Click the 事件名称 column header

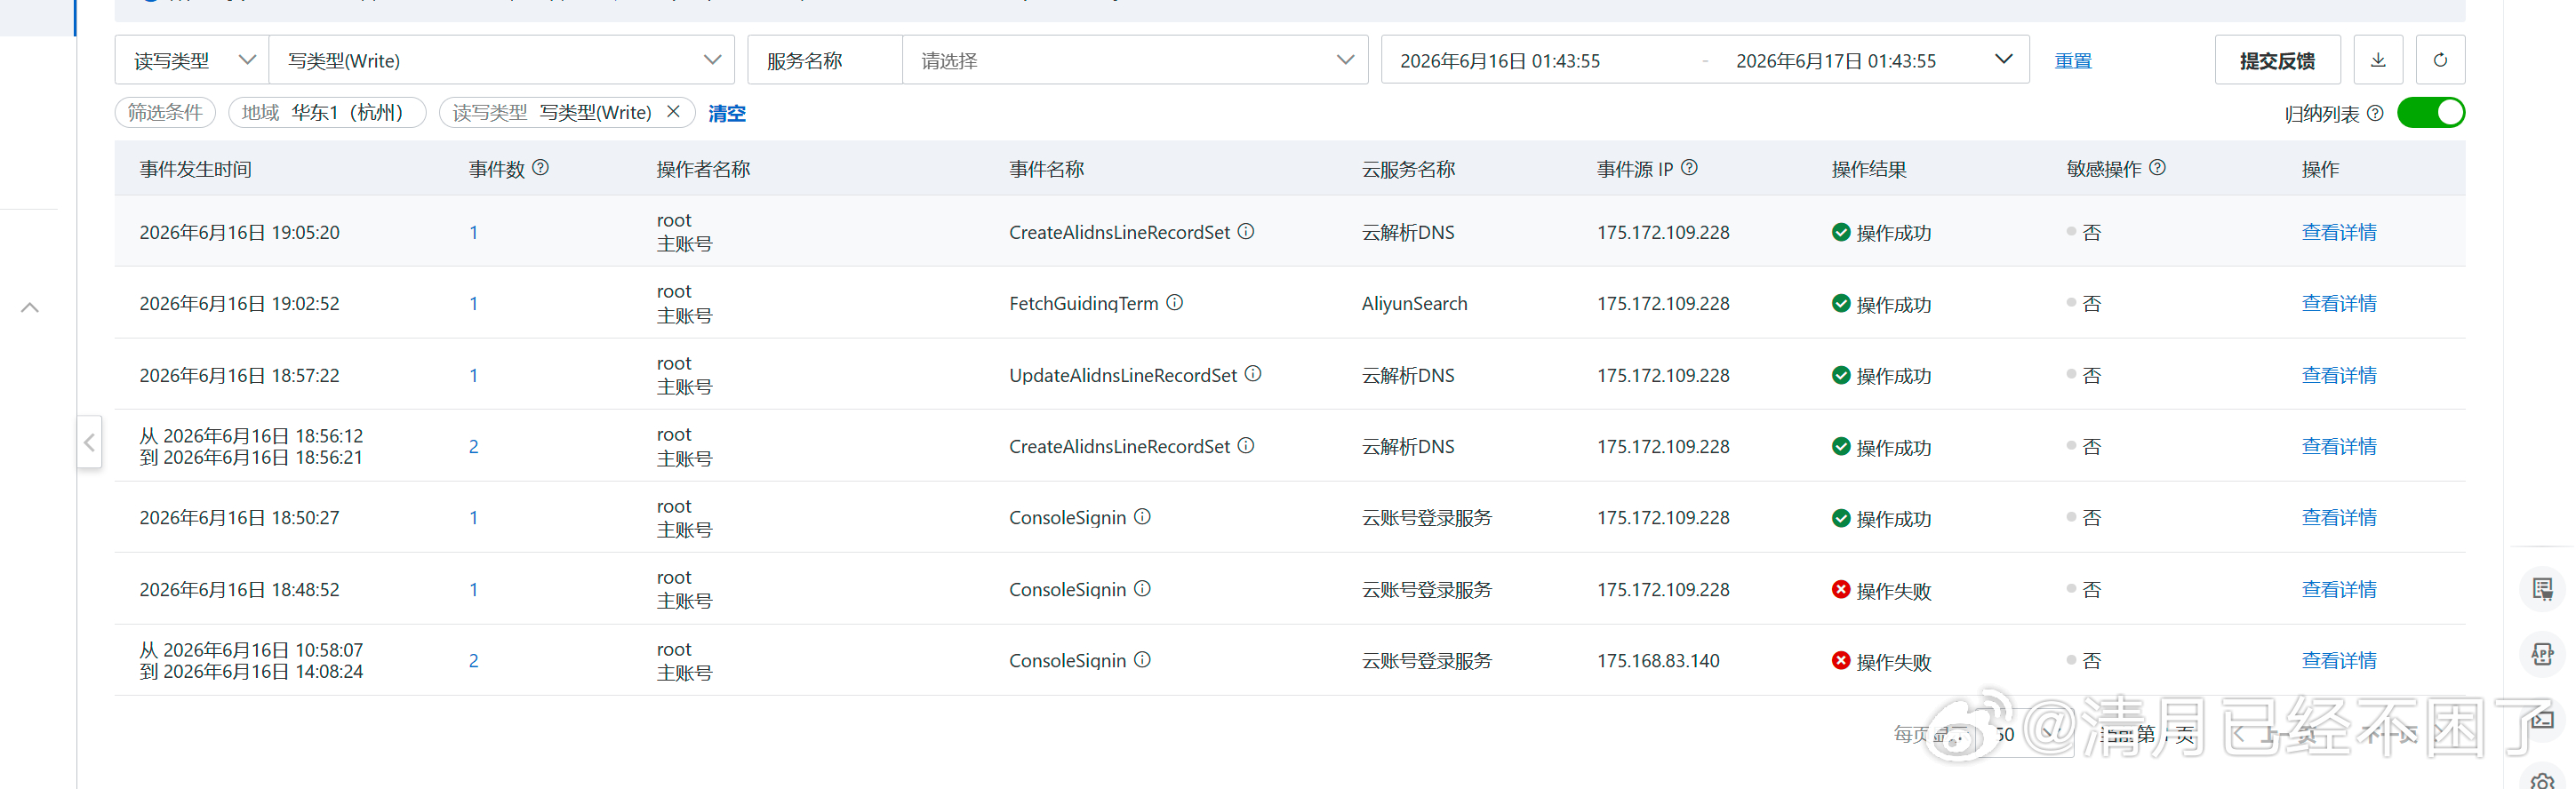(1046, 169)
